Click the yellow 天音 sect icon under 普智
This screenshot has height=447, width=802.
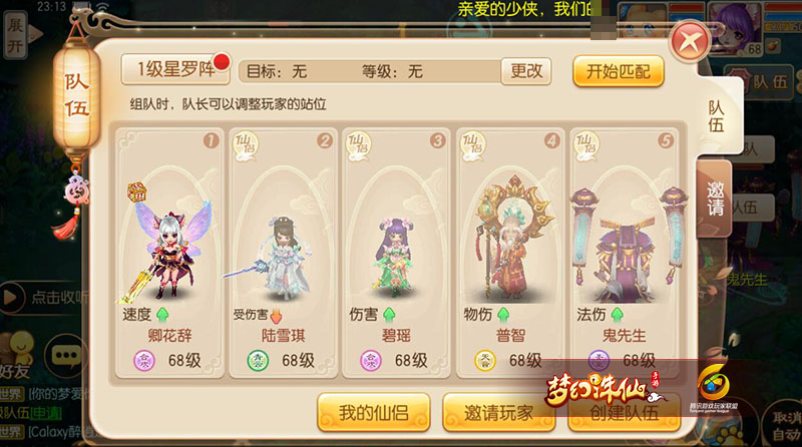pos(485,361)
